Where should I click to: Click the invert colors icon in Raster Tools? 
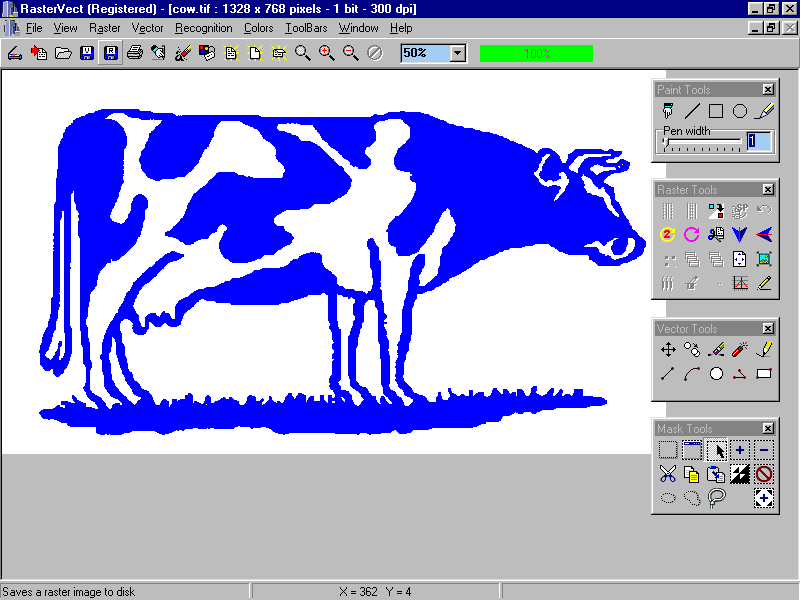point(716,210)
